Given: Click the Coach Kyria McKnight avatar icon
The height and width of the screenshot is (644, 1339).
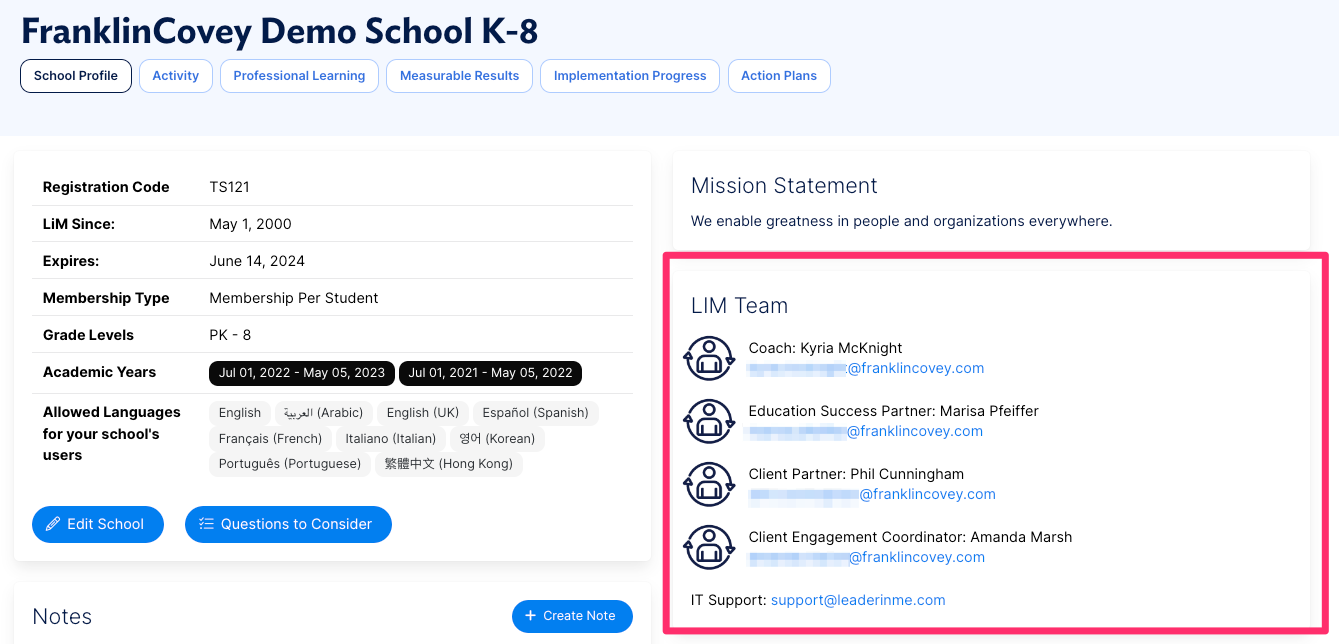Looking at the screenshot, I should coord(709,358).
